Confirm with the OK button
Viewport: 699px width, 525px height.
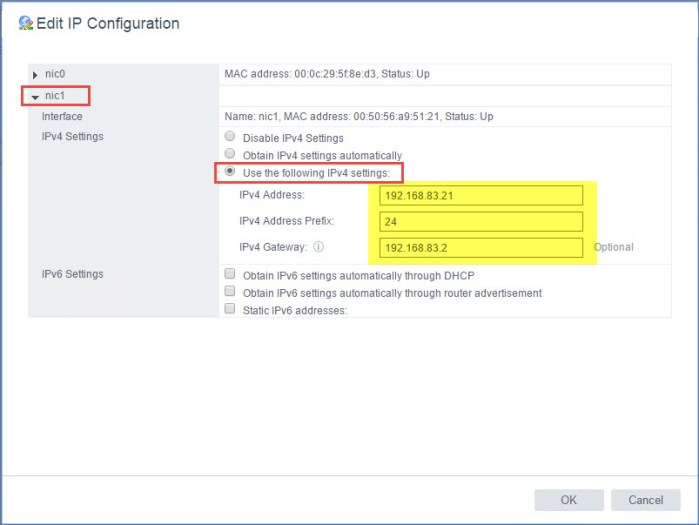coord(569,500)
